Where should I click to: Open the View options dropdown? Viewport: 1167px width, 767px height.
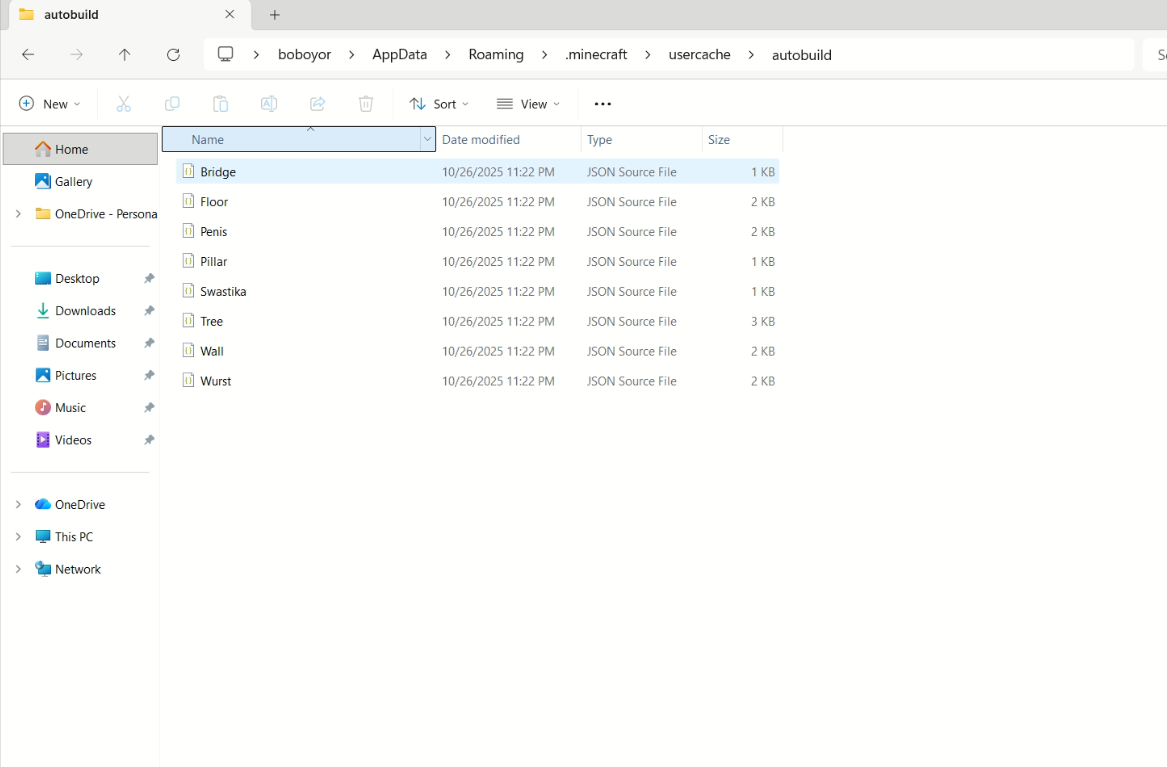(x=528, y=104)
